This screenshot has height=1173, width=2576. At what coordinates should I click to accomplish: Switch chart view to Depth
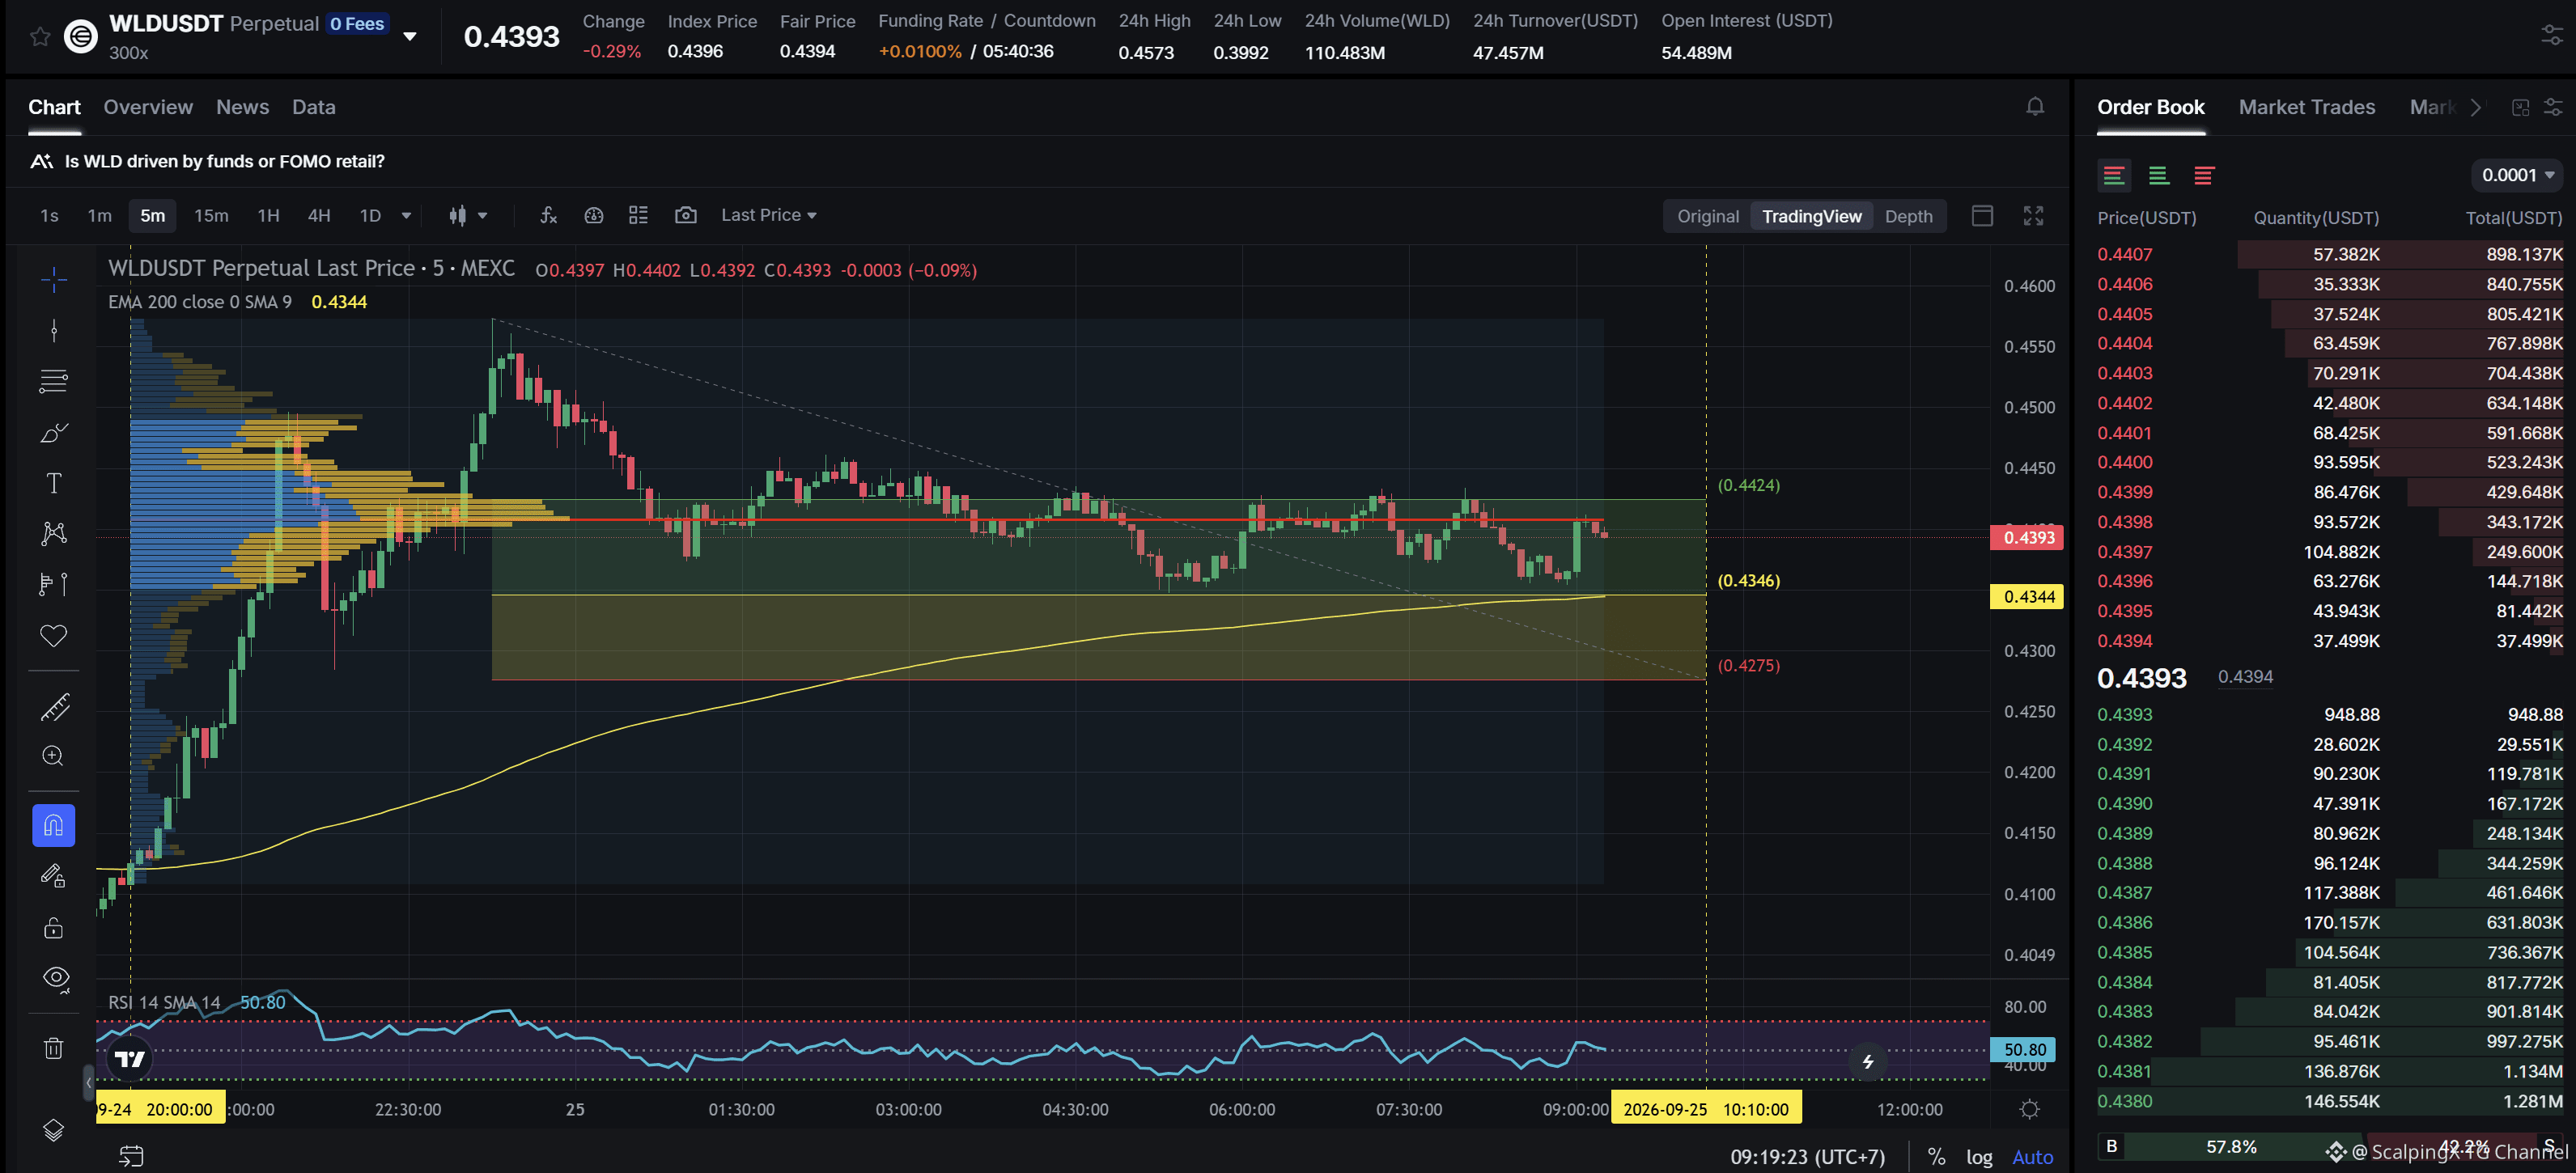[x=1908, y=216]
